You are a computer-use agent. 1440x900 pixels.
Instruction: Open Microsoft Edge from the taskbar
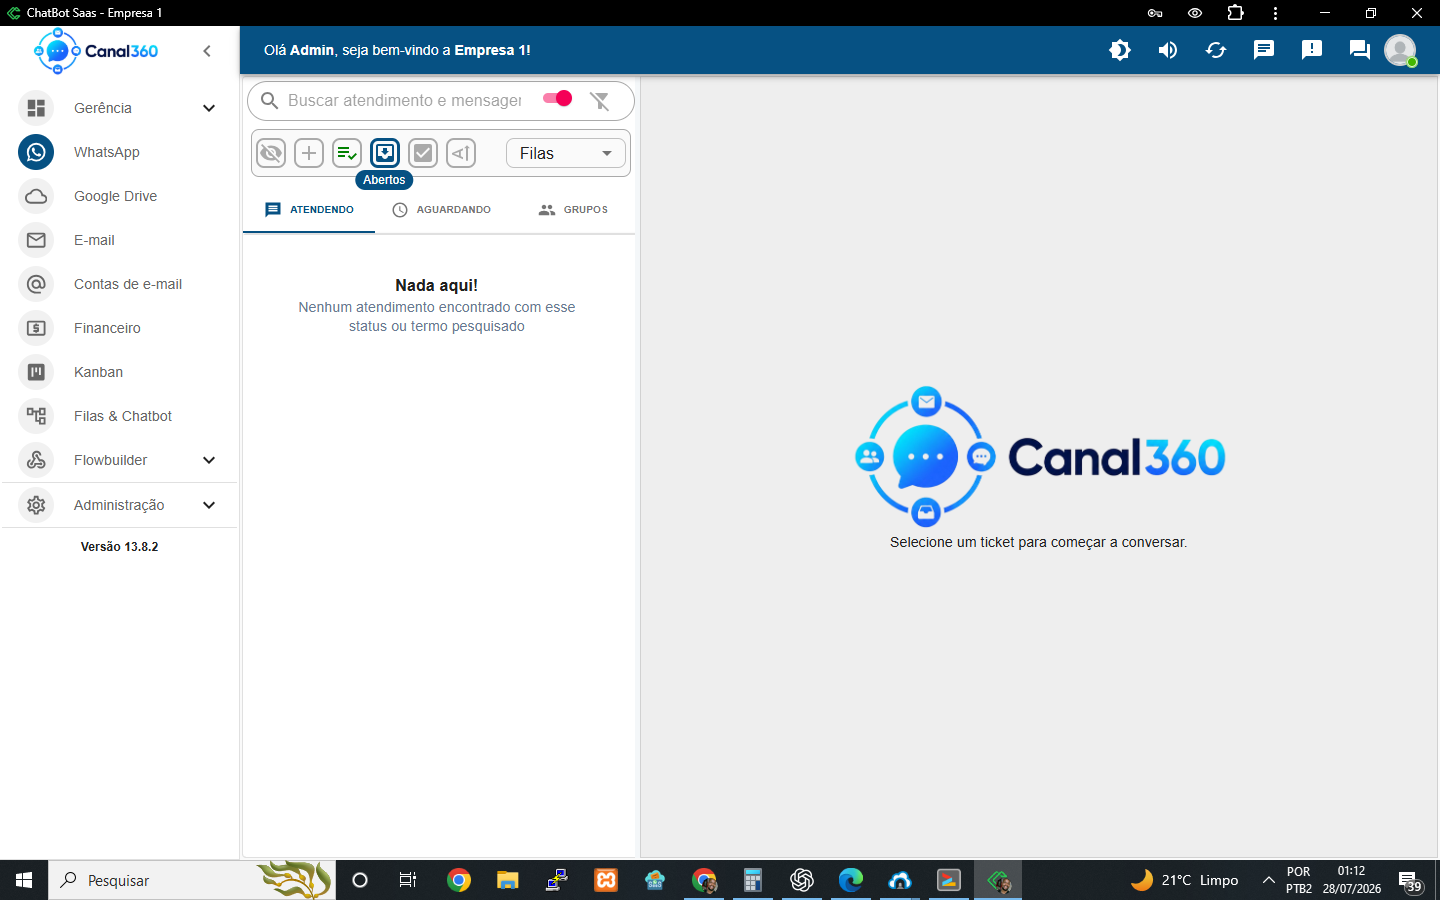pos(851,880)
